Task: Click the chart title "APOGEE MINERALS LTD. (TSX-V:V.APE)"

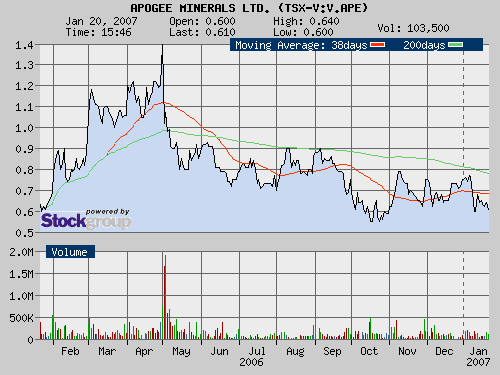Action: (x=249, y=8)
